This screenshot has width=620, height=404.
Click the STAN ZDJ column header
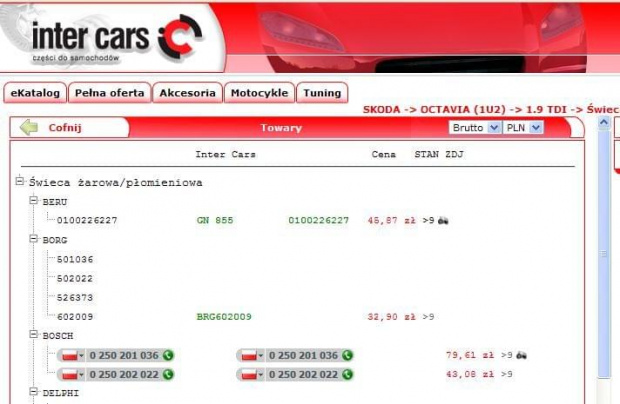point(439,154)
